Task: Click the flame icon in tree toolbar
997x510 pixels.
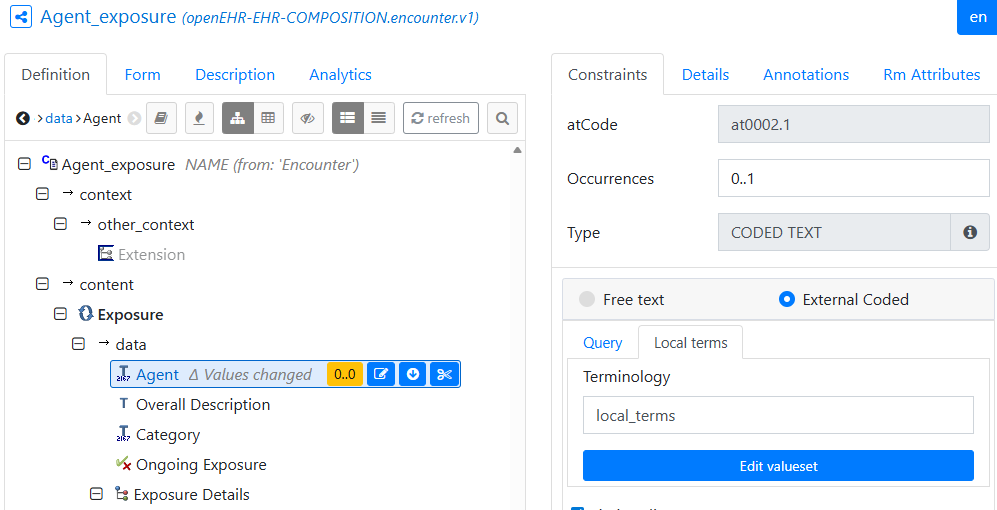Action: click(x=199, y=118)
